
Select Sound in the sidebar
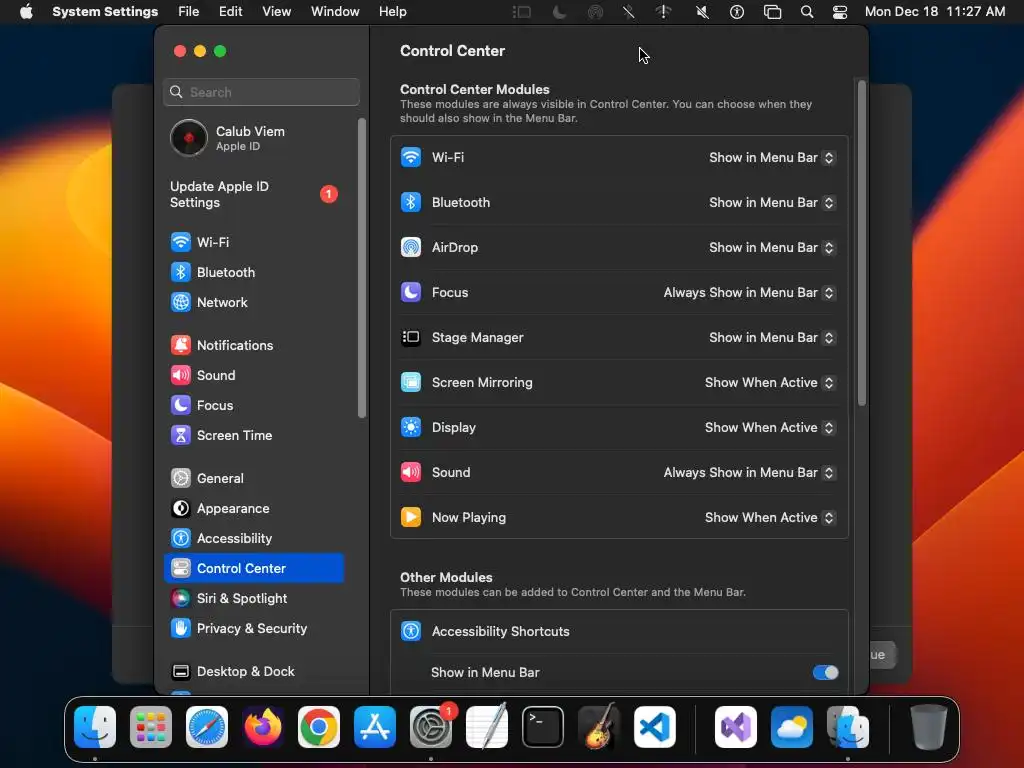click(253, 376)
